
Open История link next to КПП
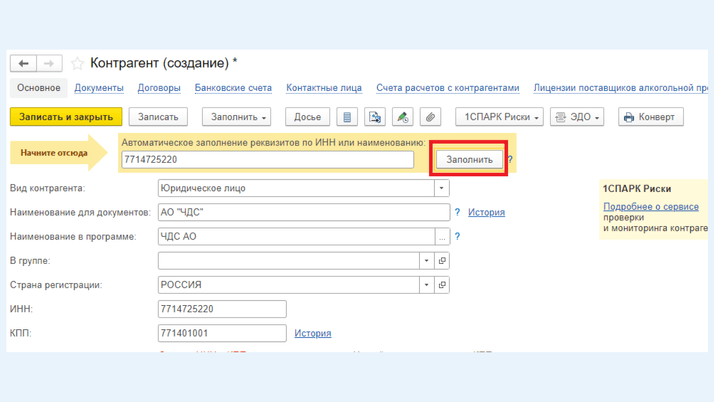click(313, 333)
